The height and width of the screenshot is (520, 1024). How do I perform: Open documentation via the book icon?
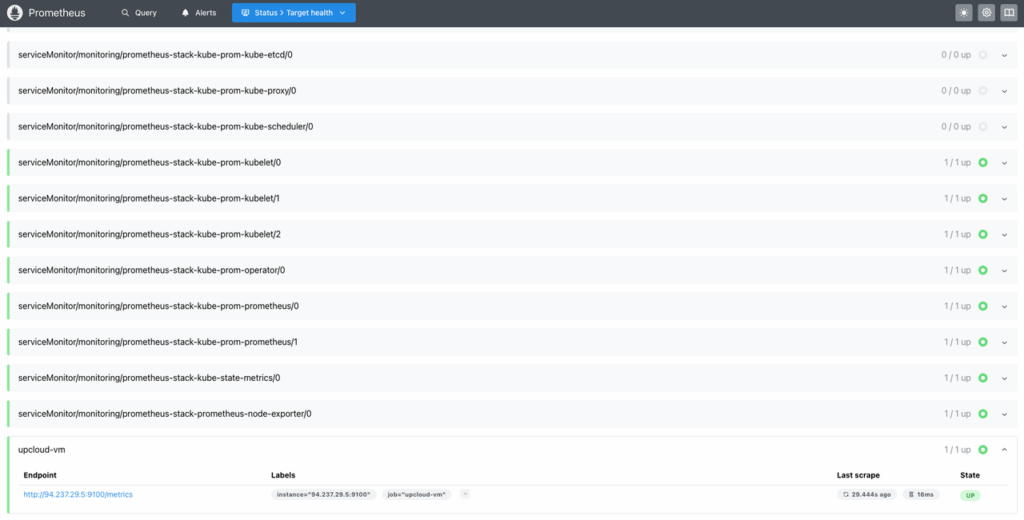click(x=1008, y=12)
